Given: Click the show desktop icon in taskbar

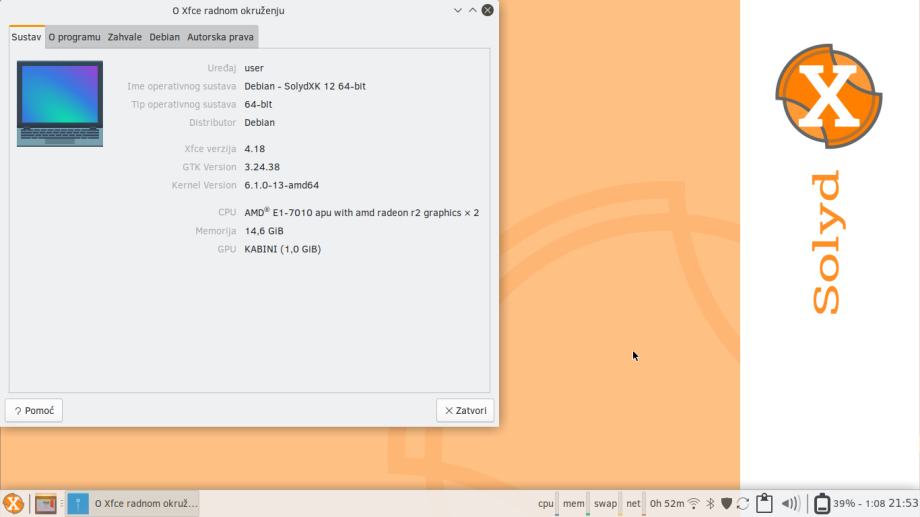Looking at the screenshot, I should point(45,504).
